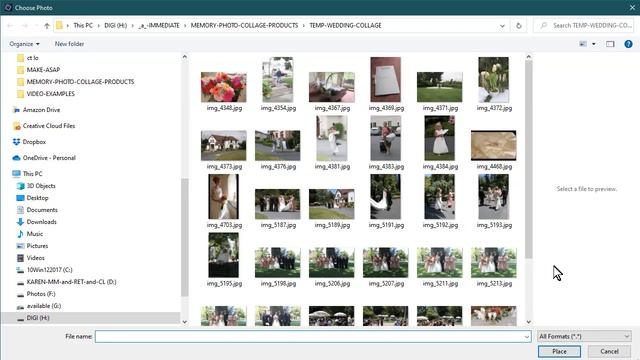Viewport: 640px width, 360px height.
Task: Click the navigation pane scroll down arrow
Action: [x=184, y=322]
